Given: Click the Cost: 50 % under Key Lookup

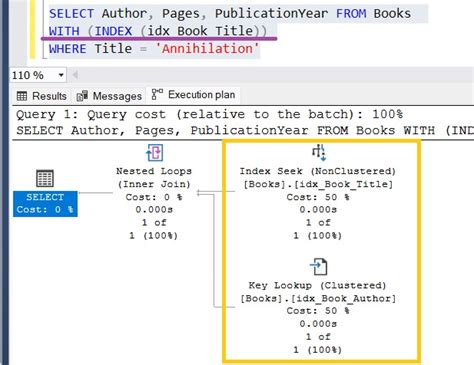Looking at the screenshot, I should click(318, 311).
